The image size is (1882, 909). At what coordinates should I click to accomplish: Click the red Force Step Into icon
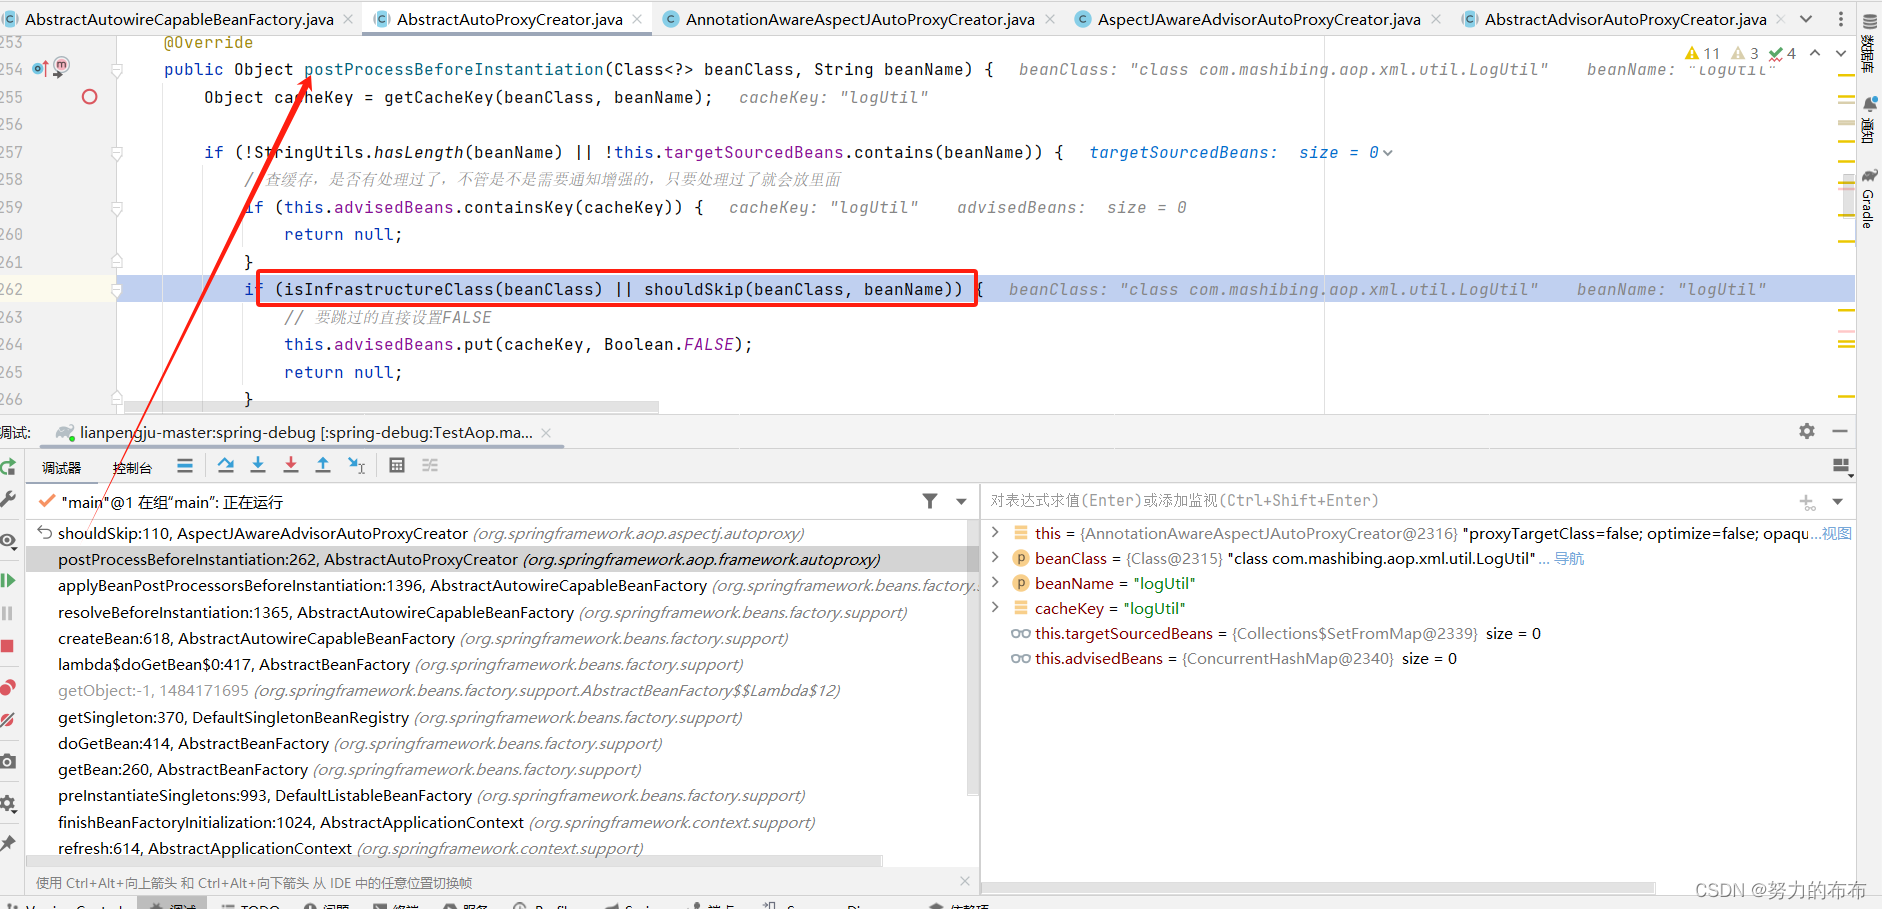(291, 465)
